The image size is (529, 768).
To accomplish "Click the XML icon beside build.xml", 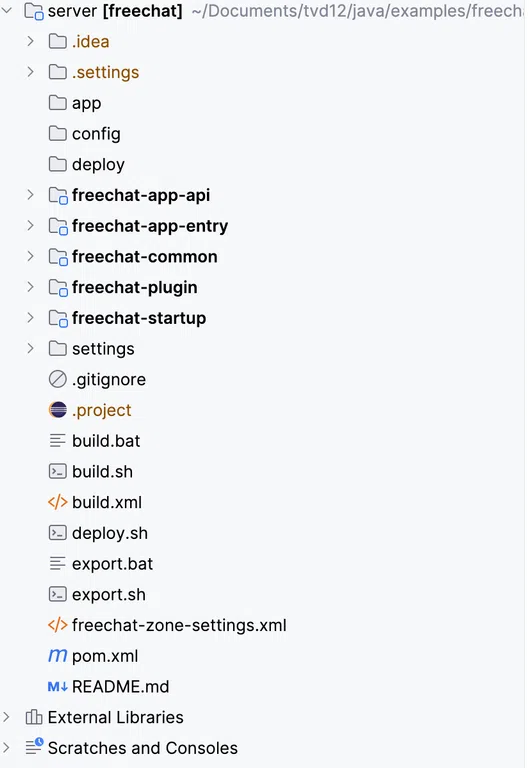I will pyautogui.click(x=57, y=502).
